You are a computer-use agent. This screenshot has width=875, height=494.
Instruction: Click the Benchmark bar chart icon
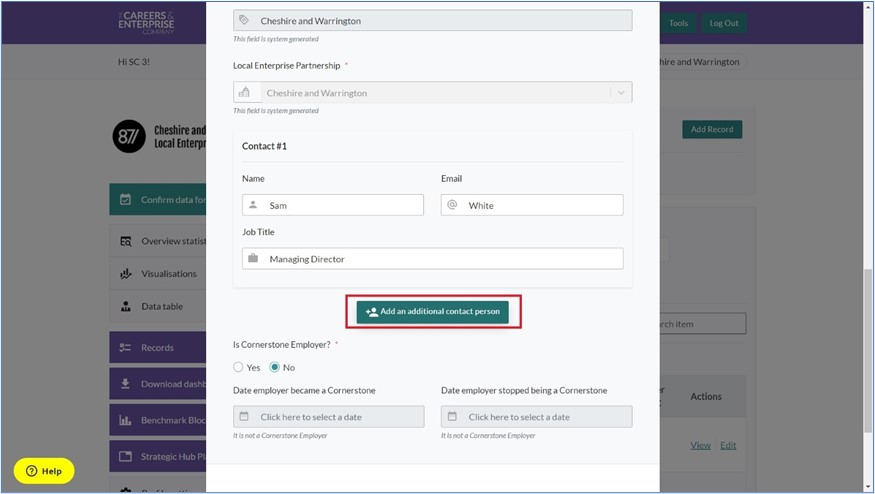point(126,420)
